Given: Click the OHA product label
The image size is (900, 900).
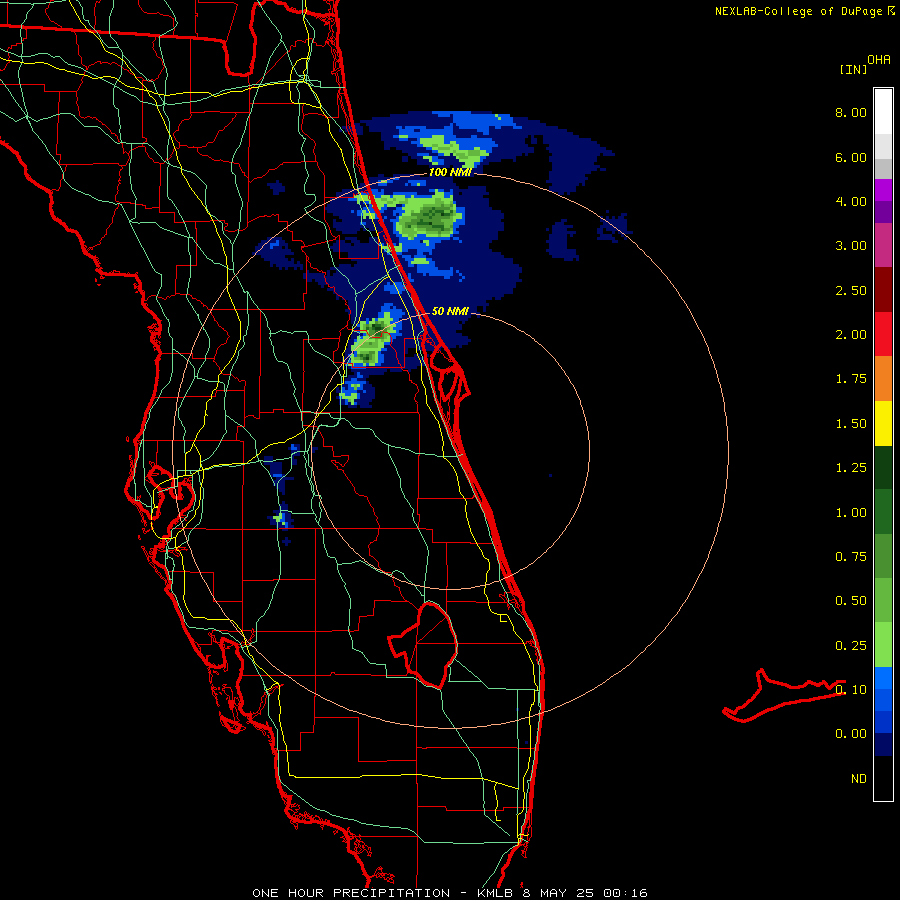Looking at the screenshot, I should (879, 60).
